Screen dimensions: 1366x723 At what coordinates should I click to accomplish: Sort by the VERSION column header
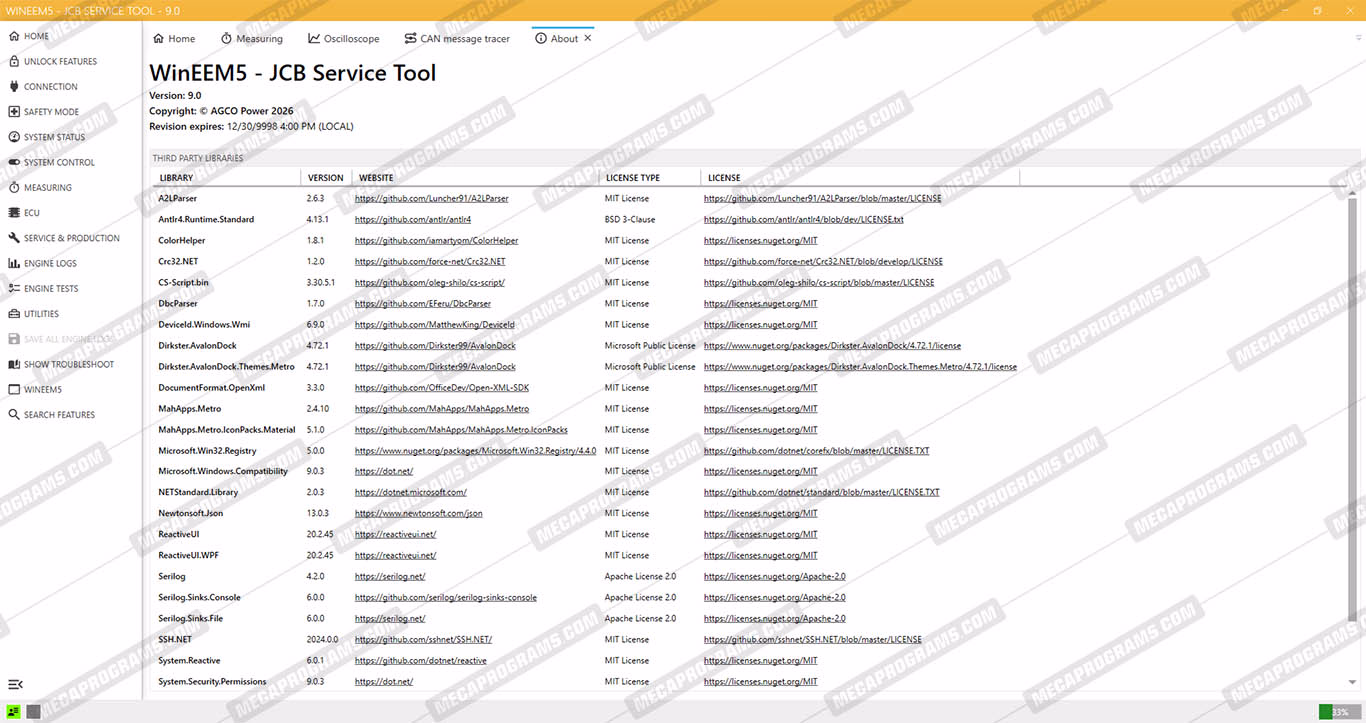tap(325, 178)
